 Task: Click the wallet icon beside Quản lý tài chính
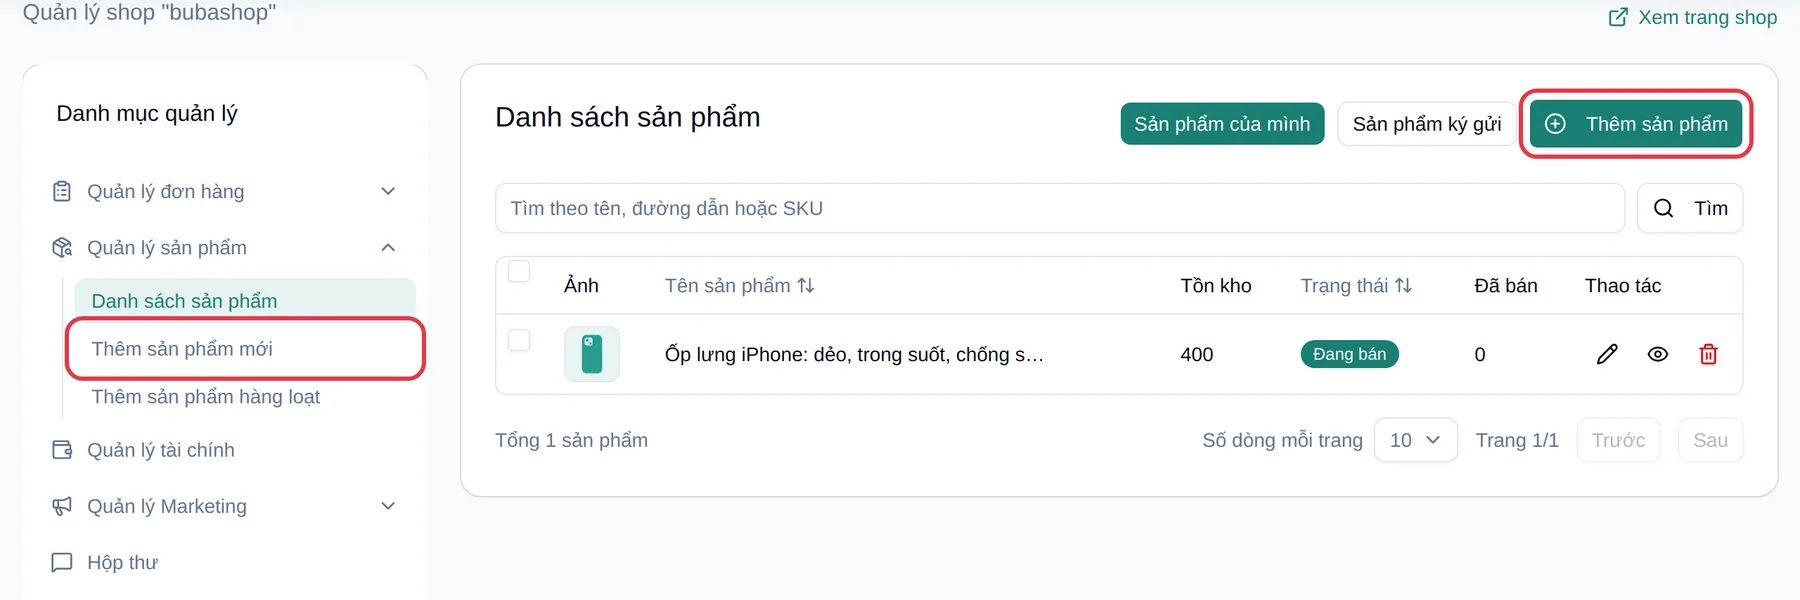pyautogui.click(x=62, y=450)
